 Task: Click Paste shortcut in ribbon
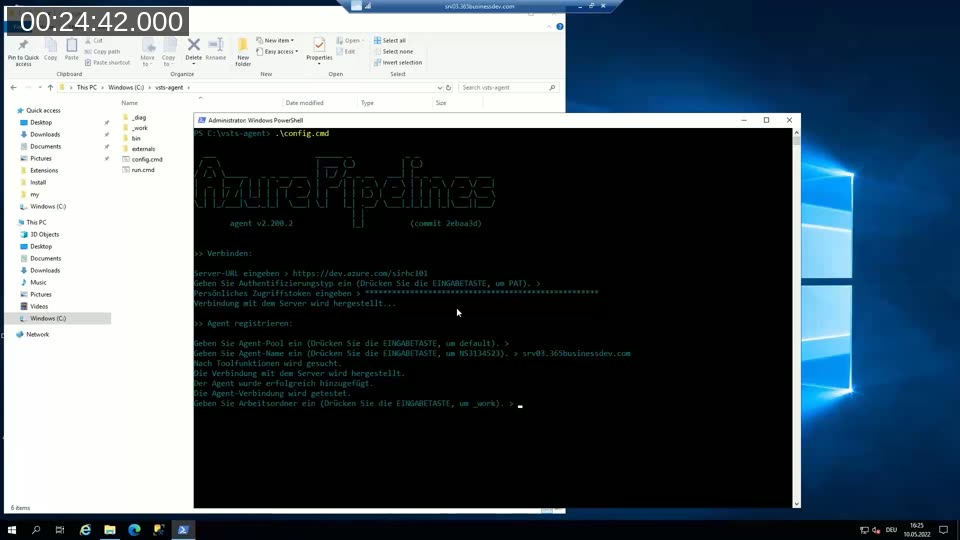pyautogui.click(x=107, y=62)
